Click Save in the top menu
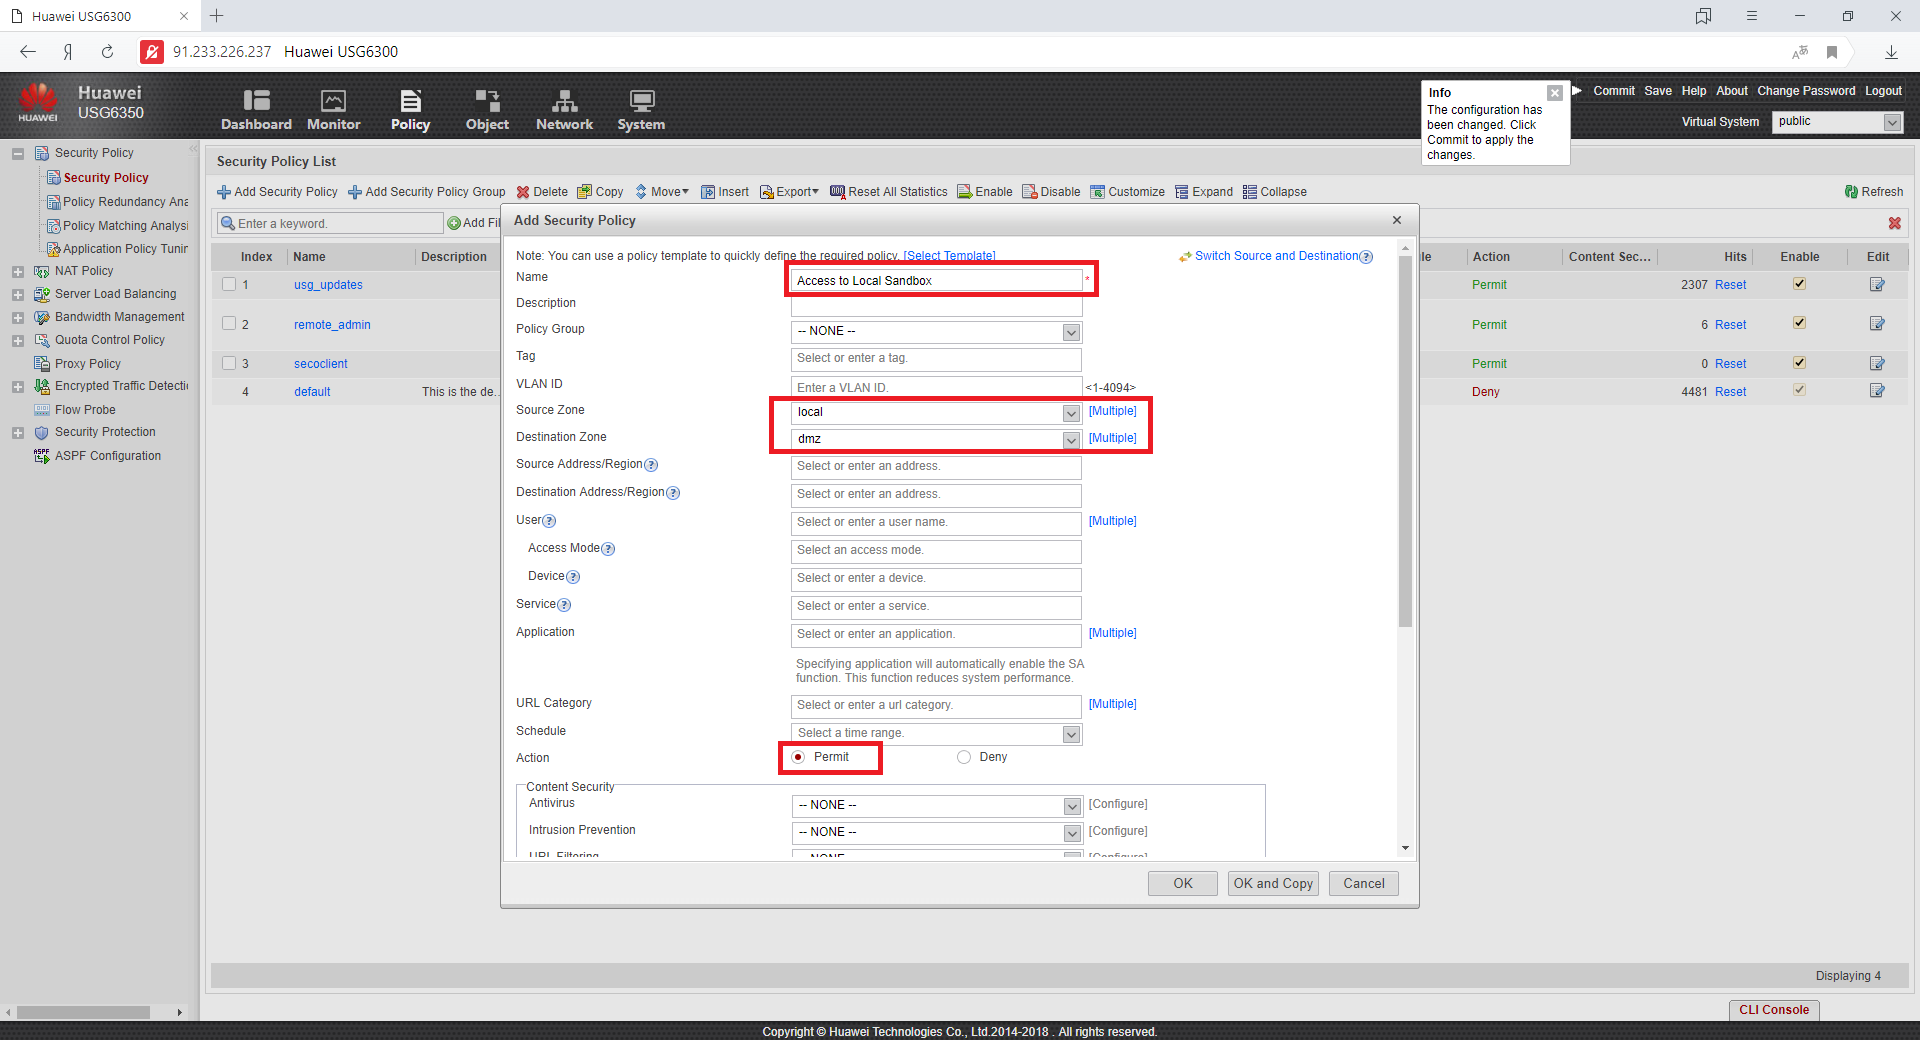This screenshot has width=1920, height=1040. pyautogui.click(x=1658, y=91)
